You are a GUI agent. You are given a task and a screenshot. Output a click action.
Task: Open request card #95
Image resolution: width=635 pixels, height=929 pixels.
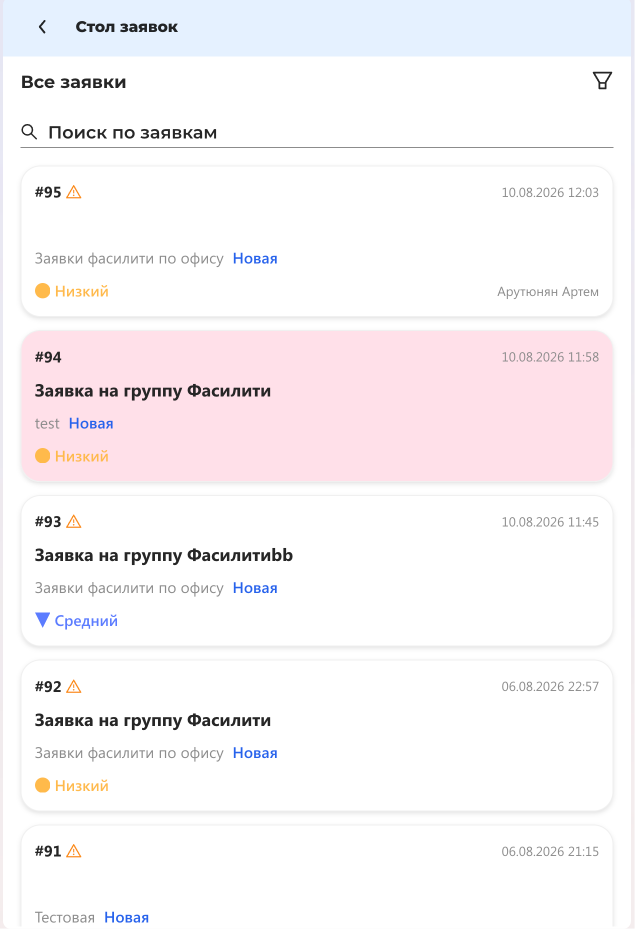click(x=317, y=241)
